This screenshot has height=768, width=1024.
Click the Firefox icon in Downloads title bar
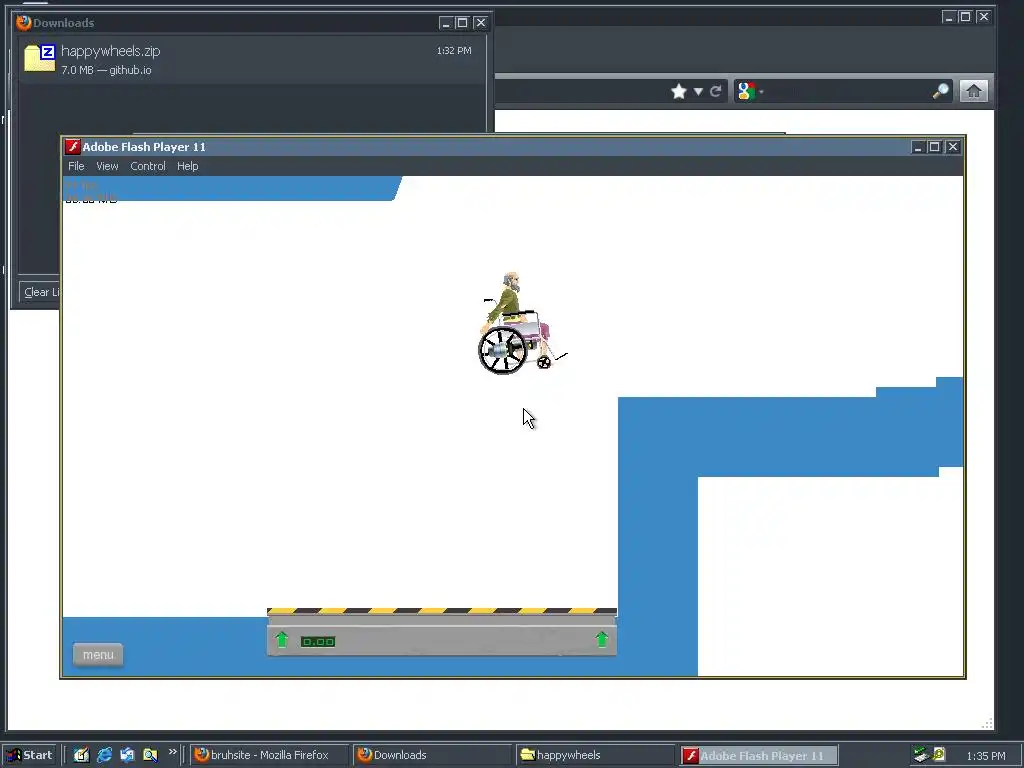(x=24, y=23)
